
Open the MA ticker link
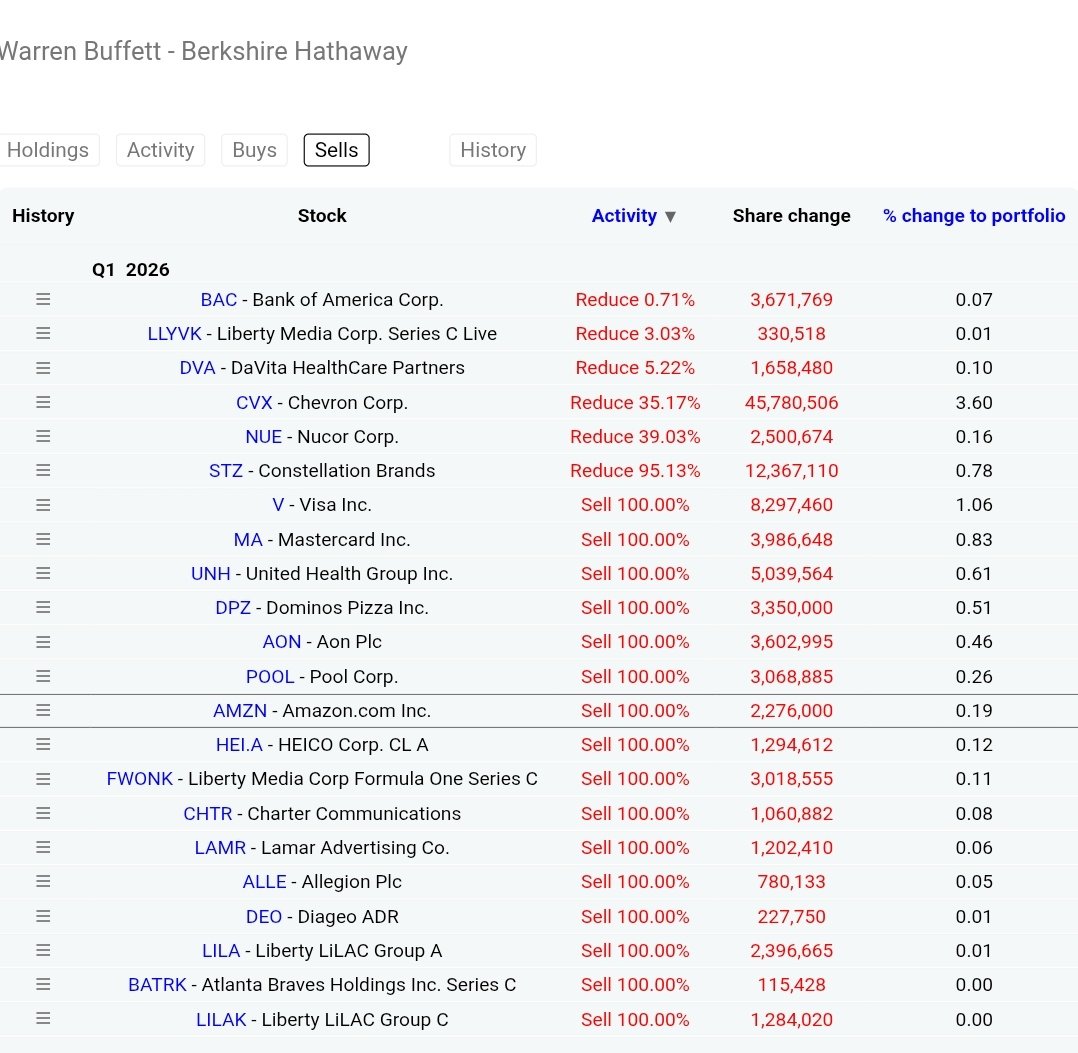248,540
